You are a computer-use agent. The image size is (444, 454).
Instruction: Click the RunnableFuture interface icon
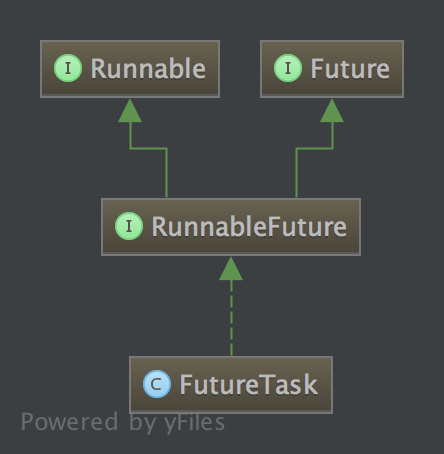point(129,226)
